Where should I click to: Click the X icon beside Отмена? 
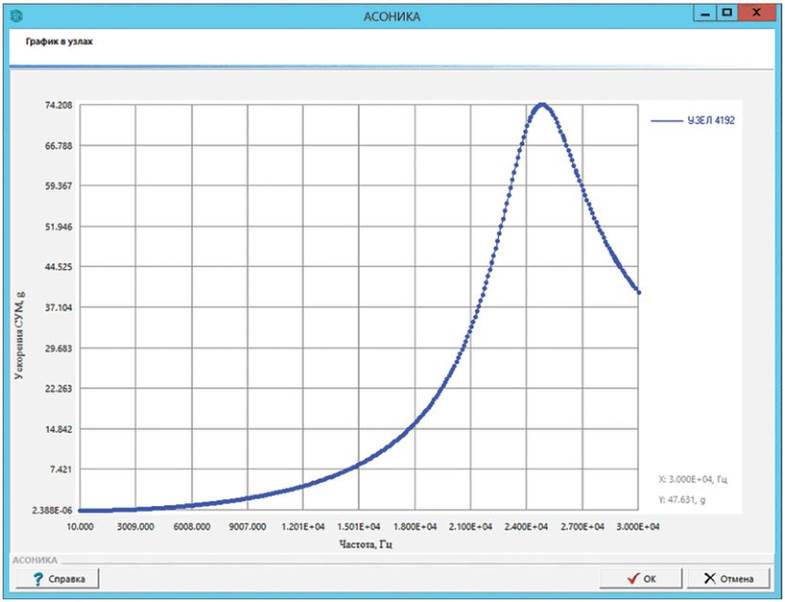pos(708,578)
